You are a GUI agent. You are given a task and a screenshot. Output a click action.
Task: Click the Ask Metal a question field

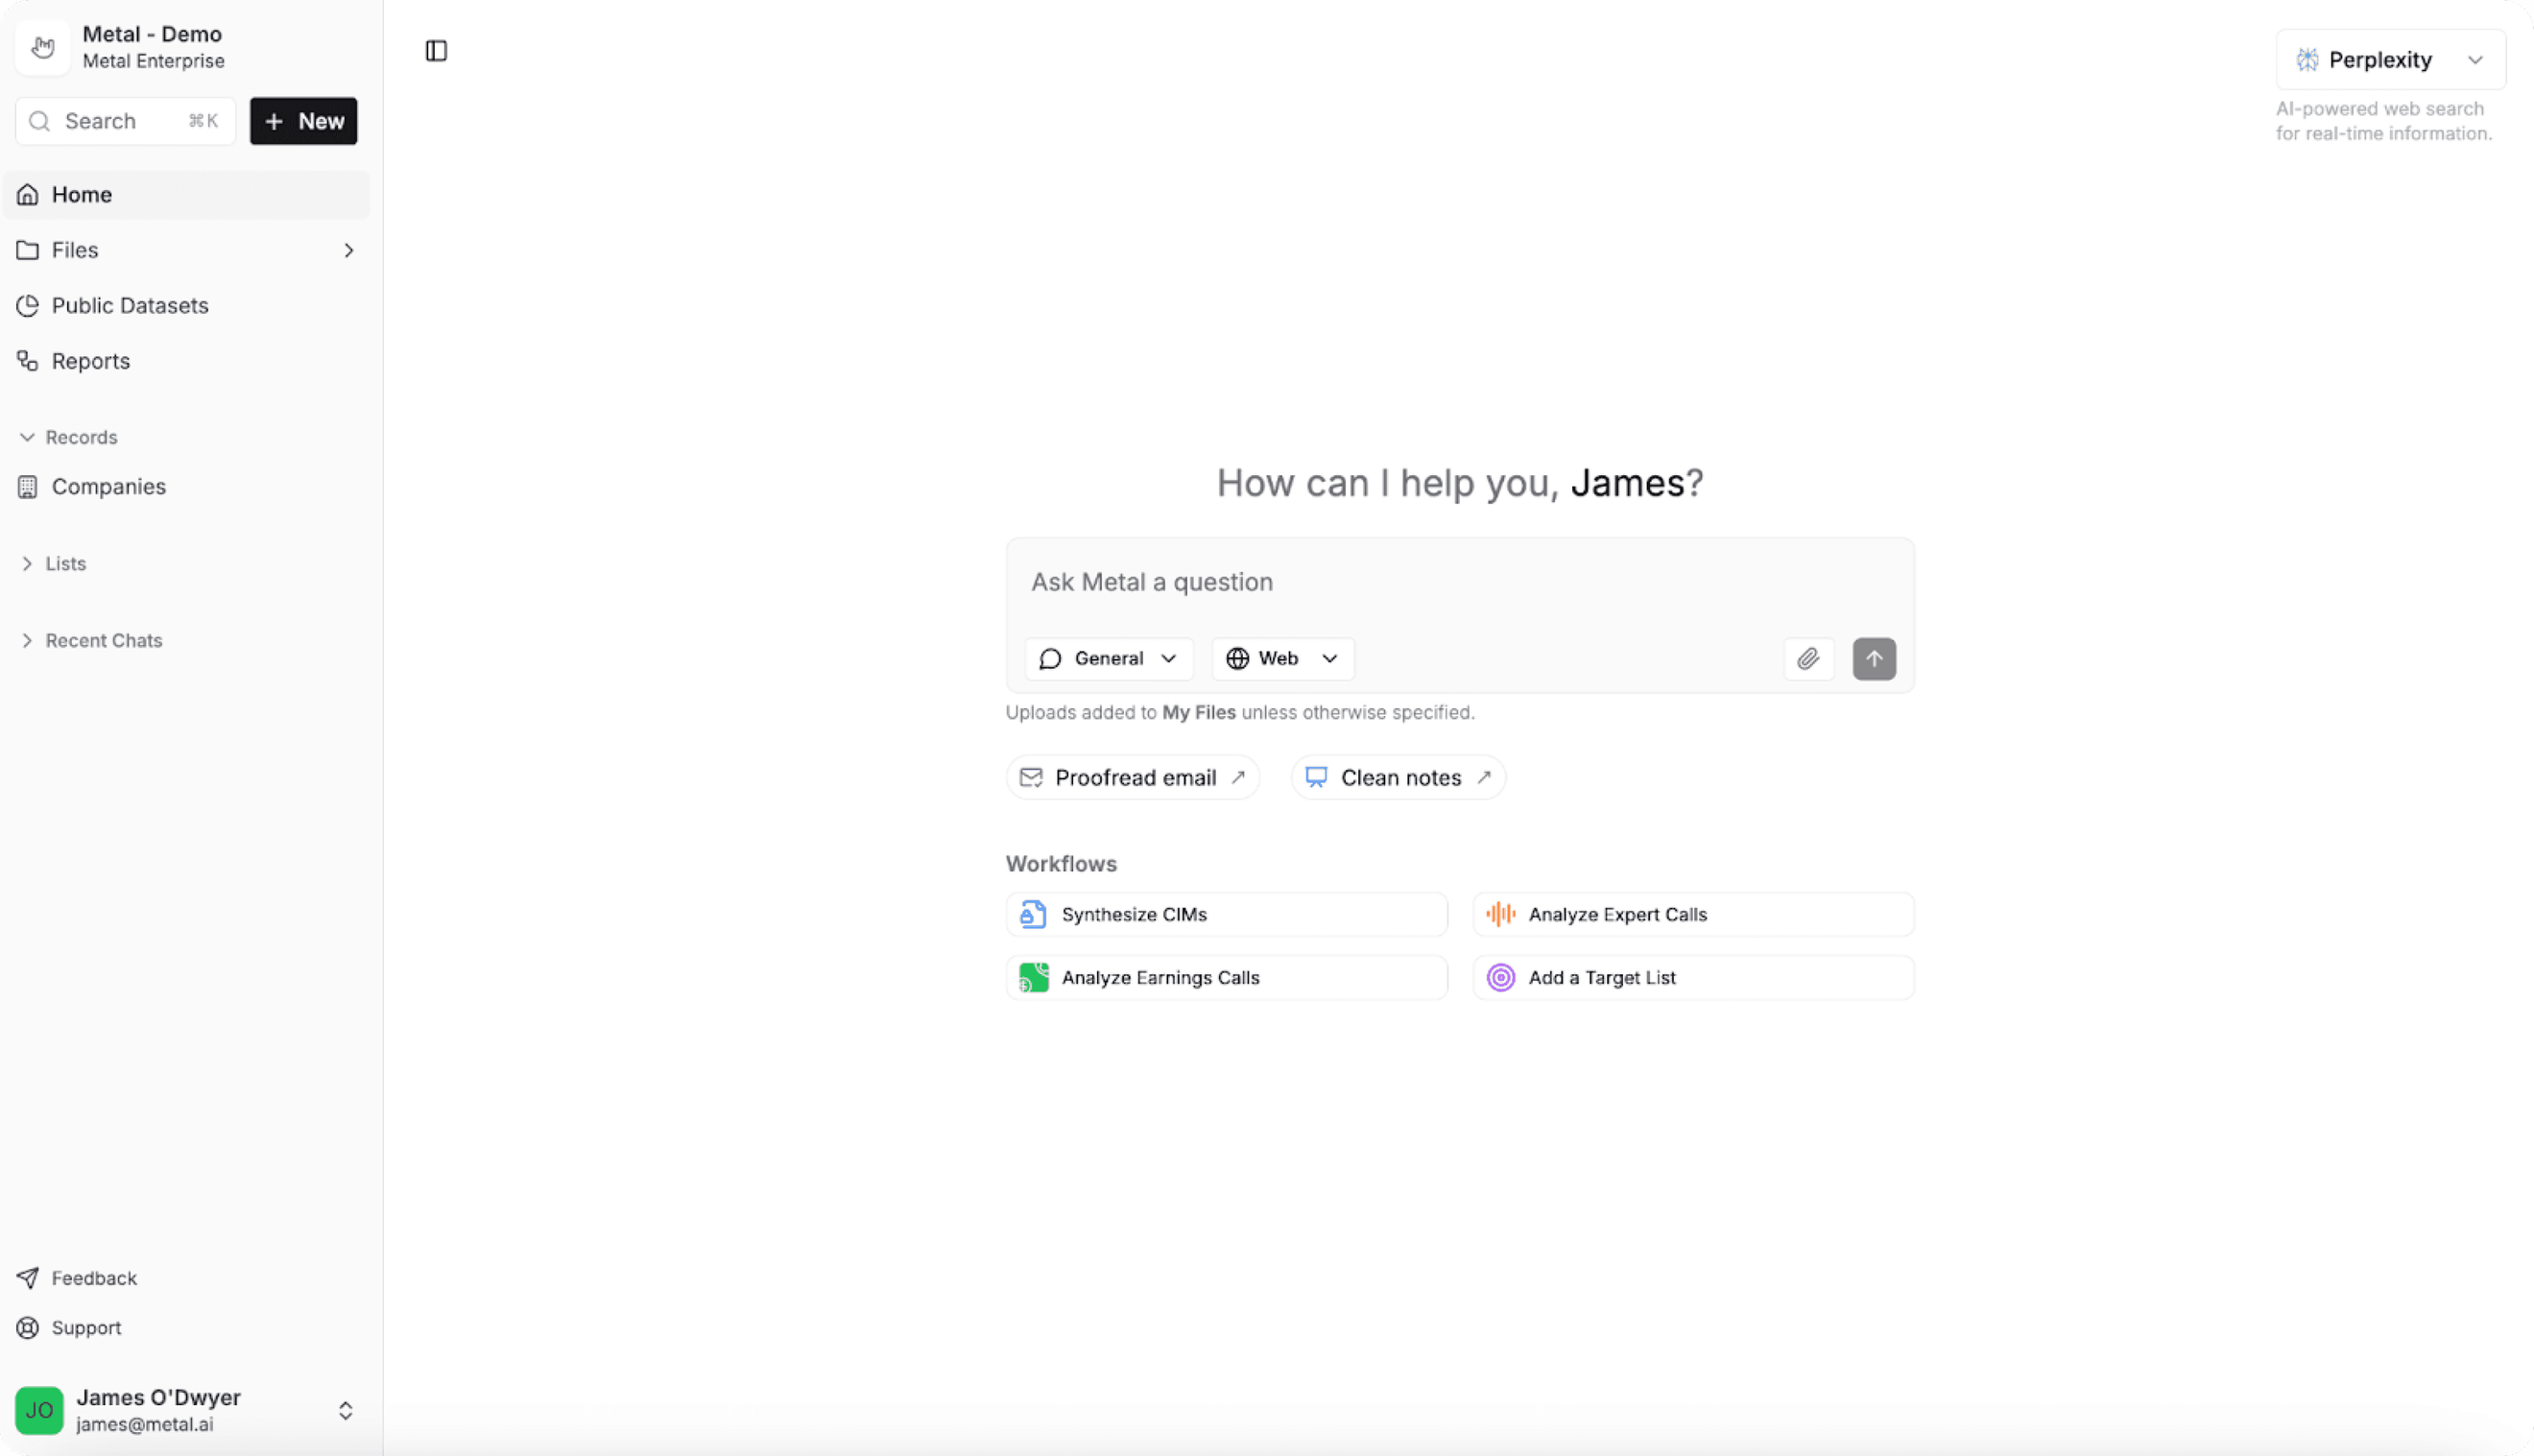click(1459, 582)
